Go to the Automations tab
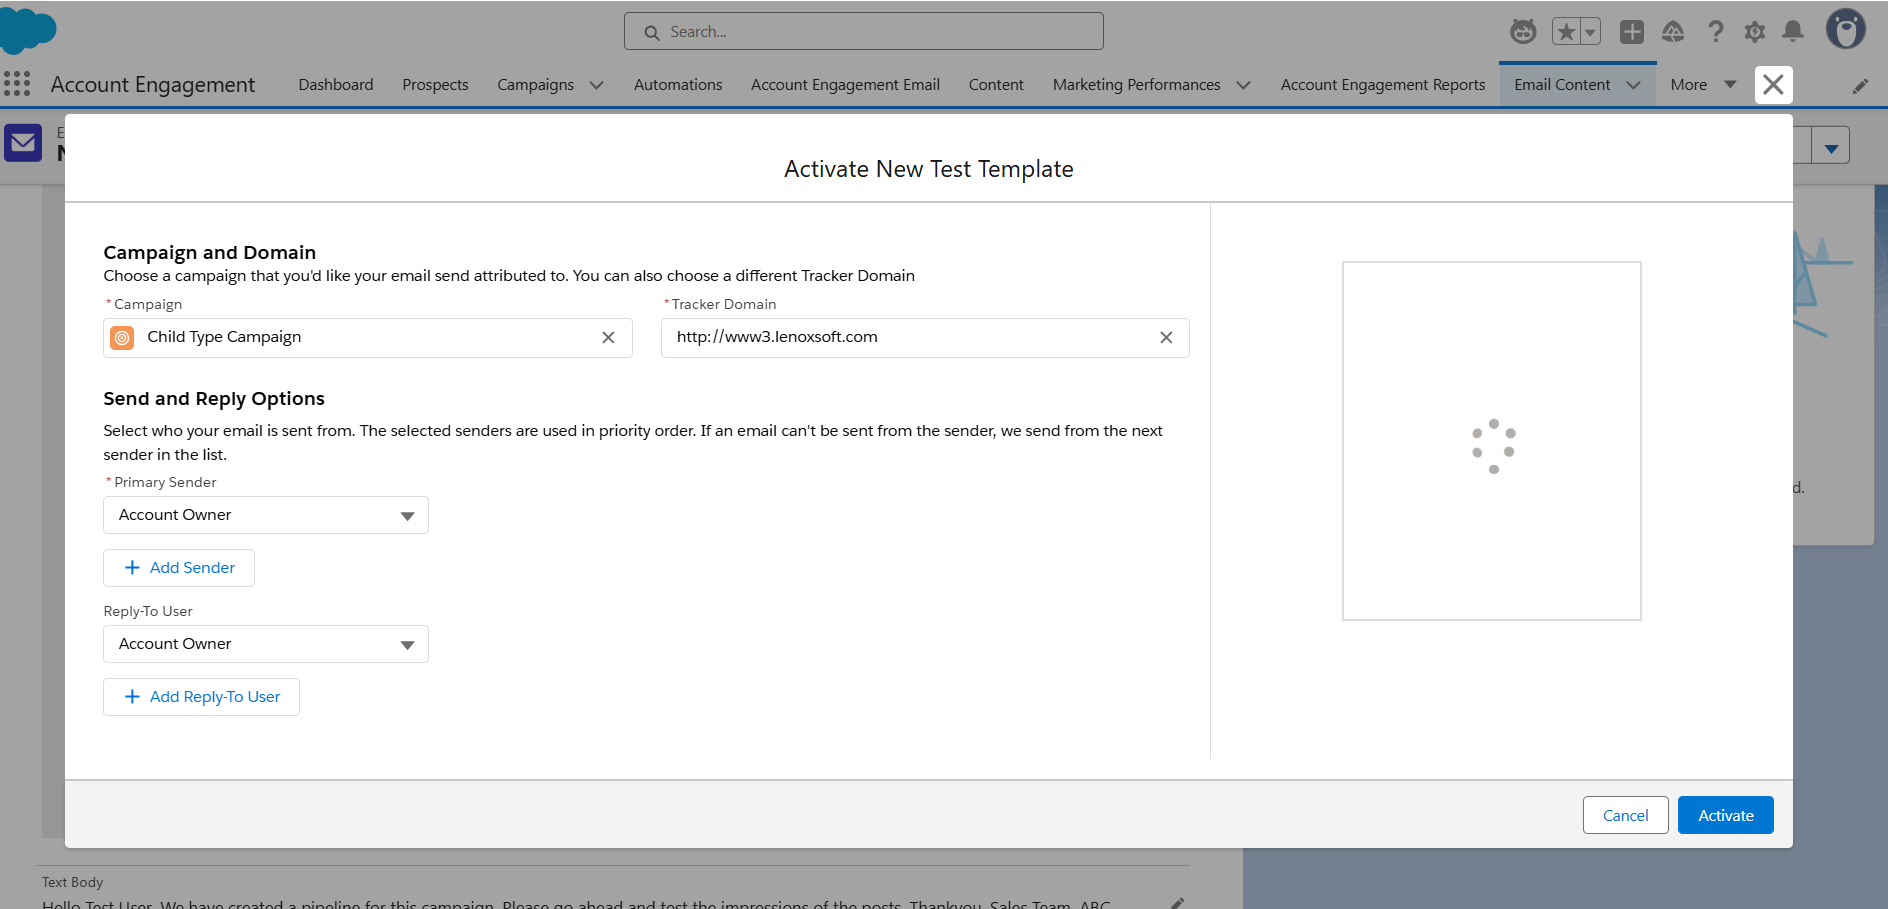 coord(677,85)
